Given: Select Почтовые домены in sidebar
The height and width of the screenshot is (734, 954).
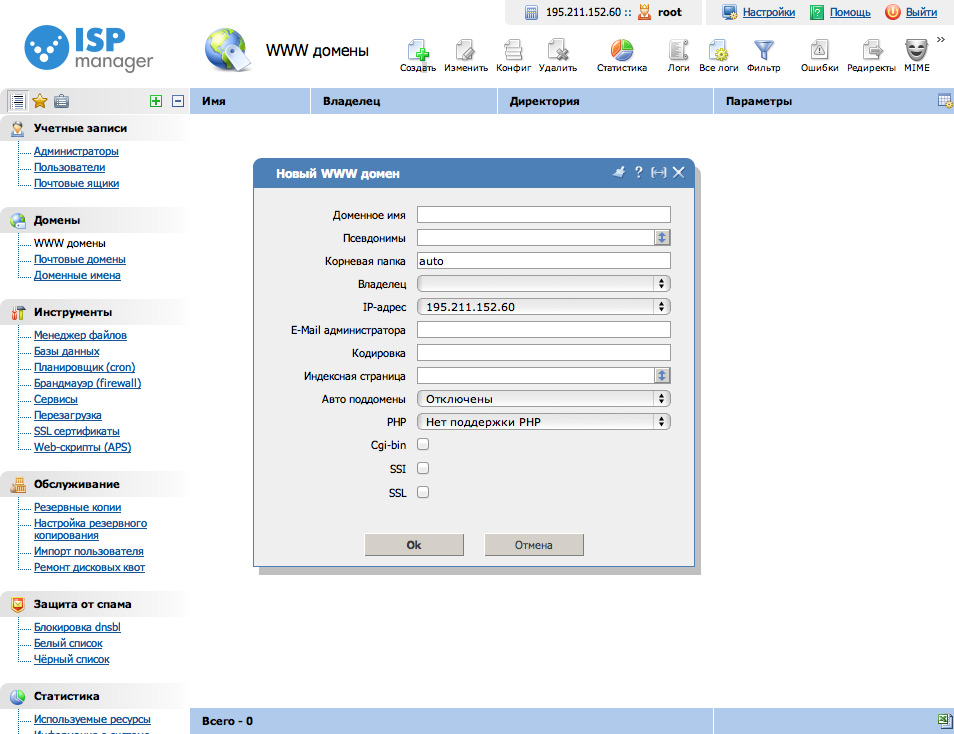Looking at the screenshot, I should [x=80, y=259].
